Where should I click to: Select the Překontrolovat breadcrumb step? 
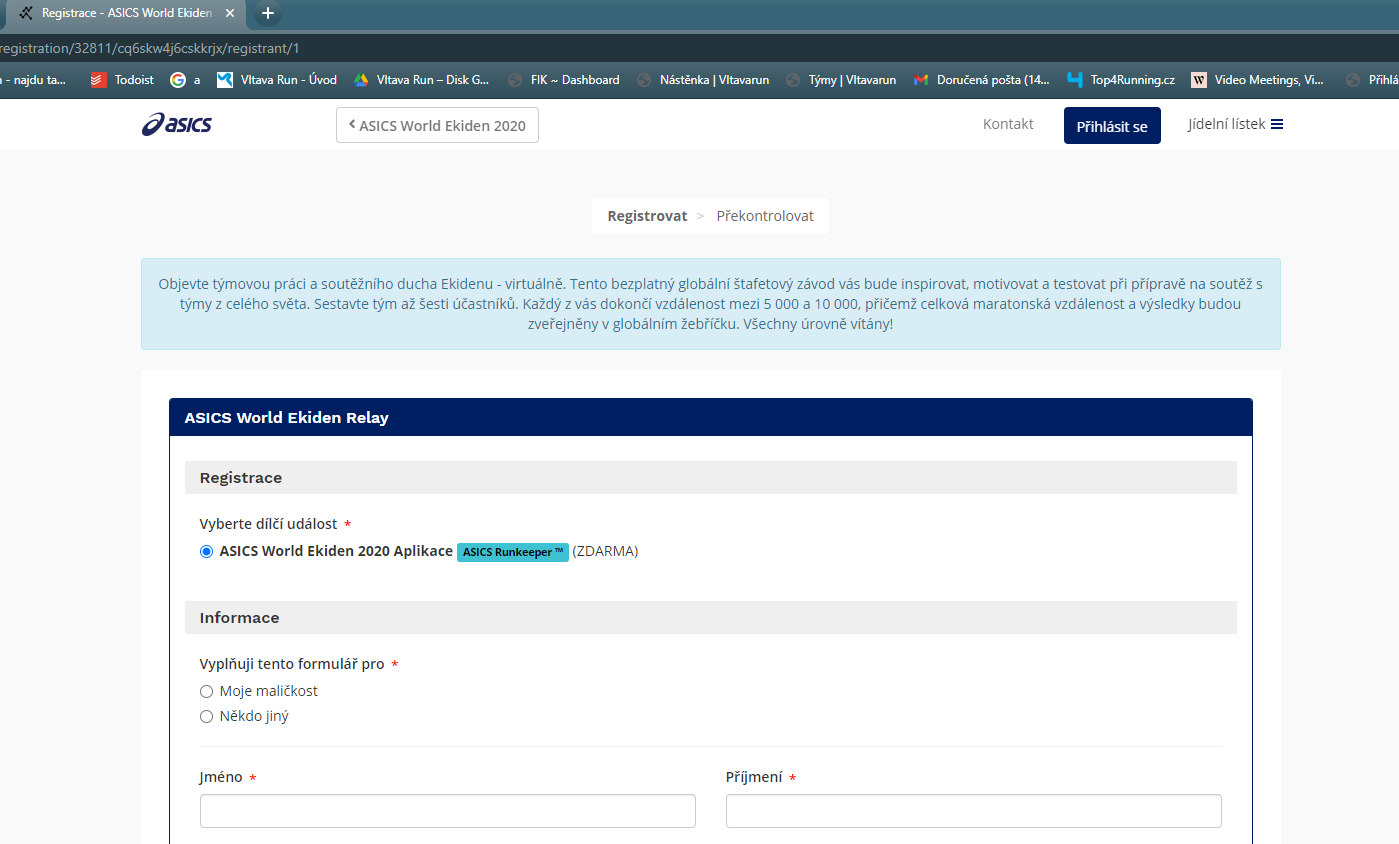pyautogui.click(x=765, y=216)
